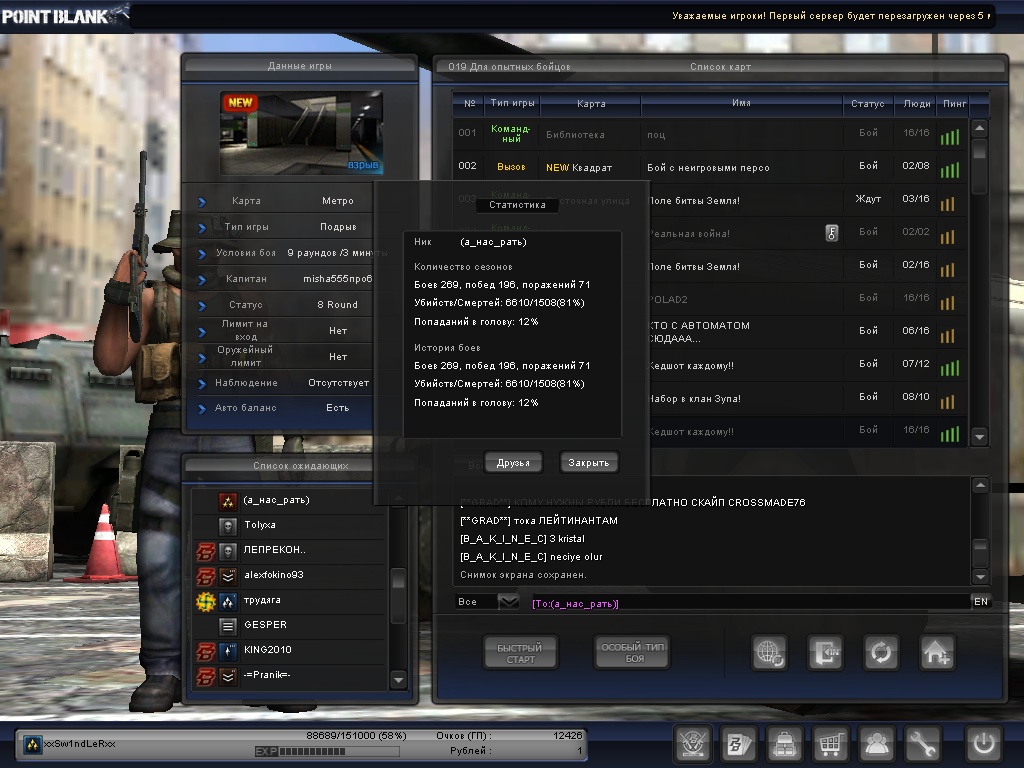Open ОСОБЫЙ ТИП БОЯ button
This screenshot has width=1024, height=768.
click(x=632, y=652)
